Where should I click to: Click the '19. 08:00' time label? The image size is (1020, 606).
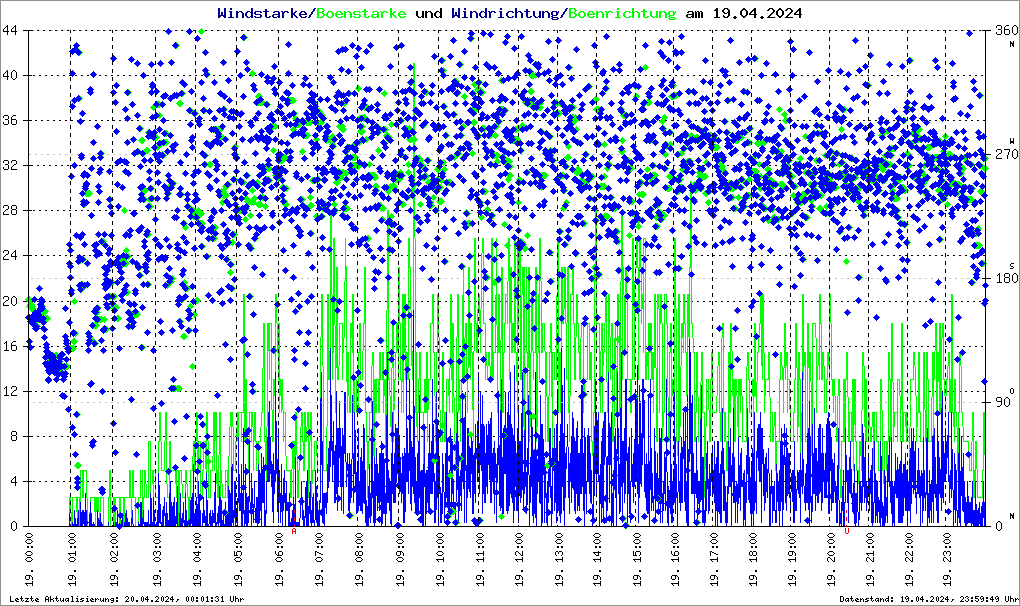(x=360, y=560)
